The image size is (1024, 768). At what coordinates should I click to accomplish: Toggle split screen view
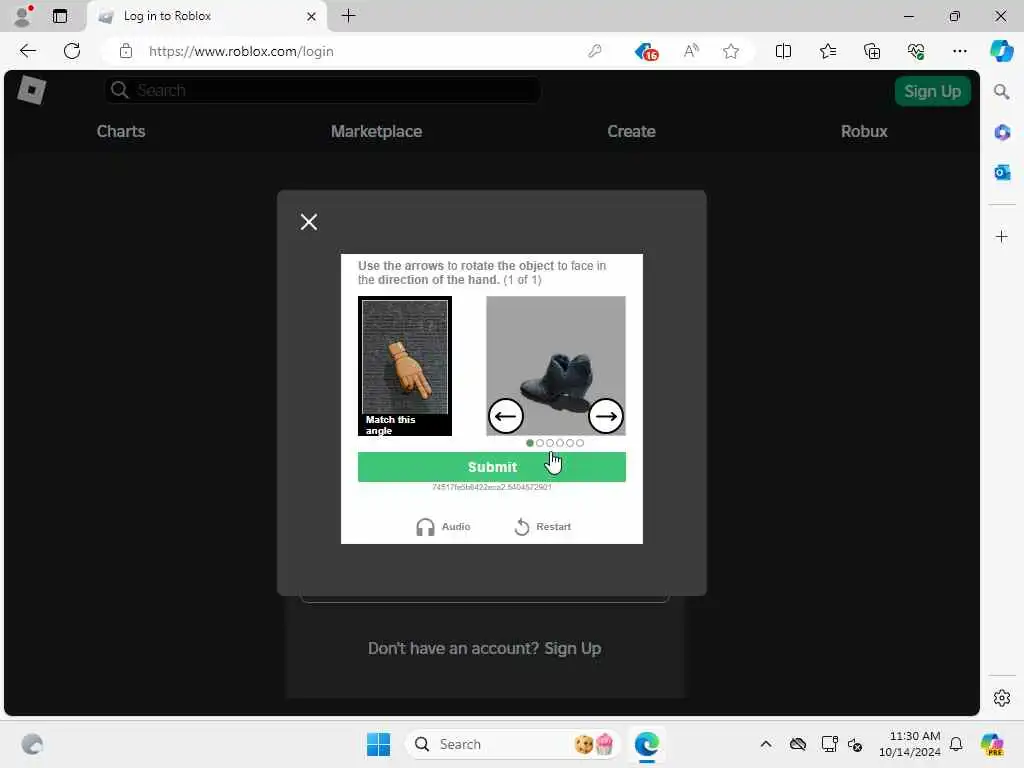[x=783, y=51]
